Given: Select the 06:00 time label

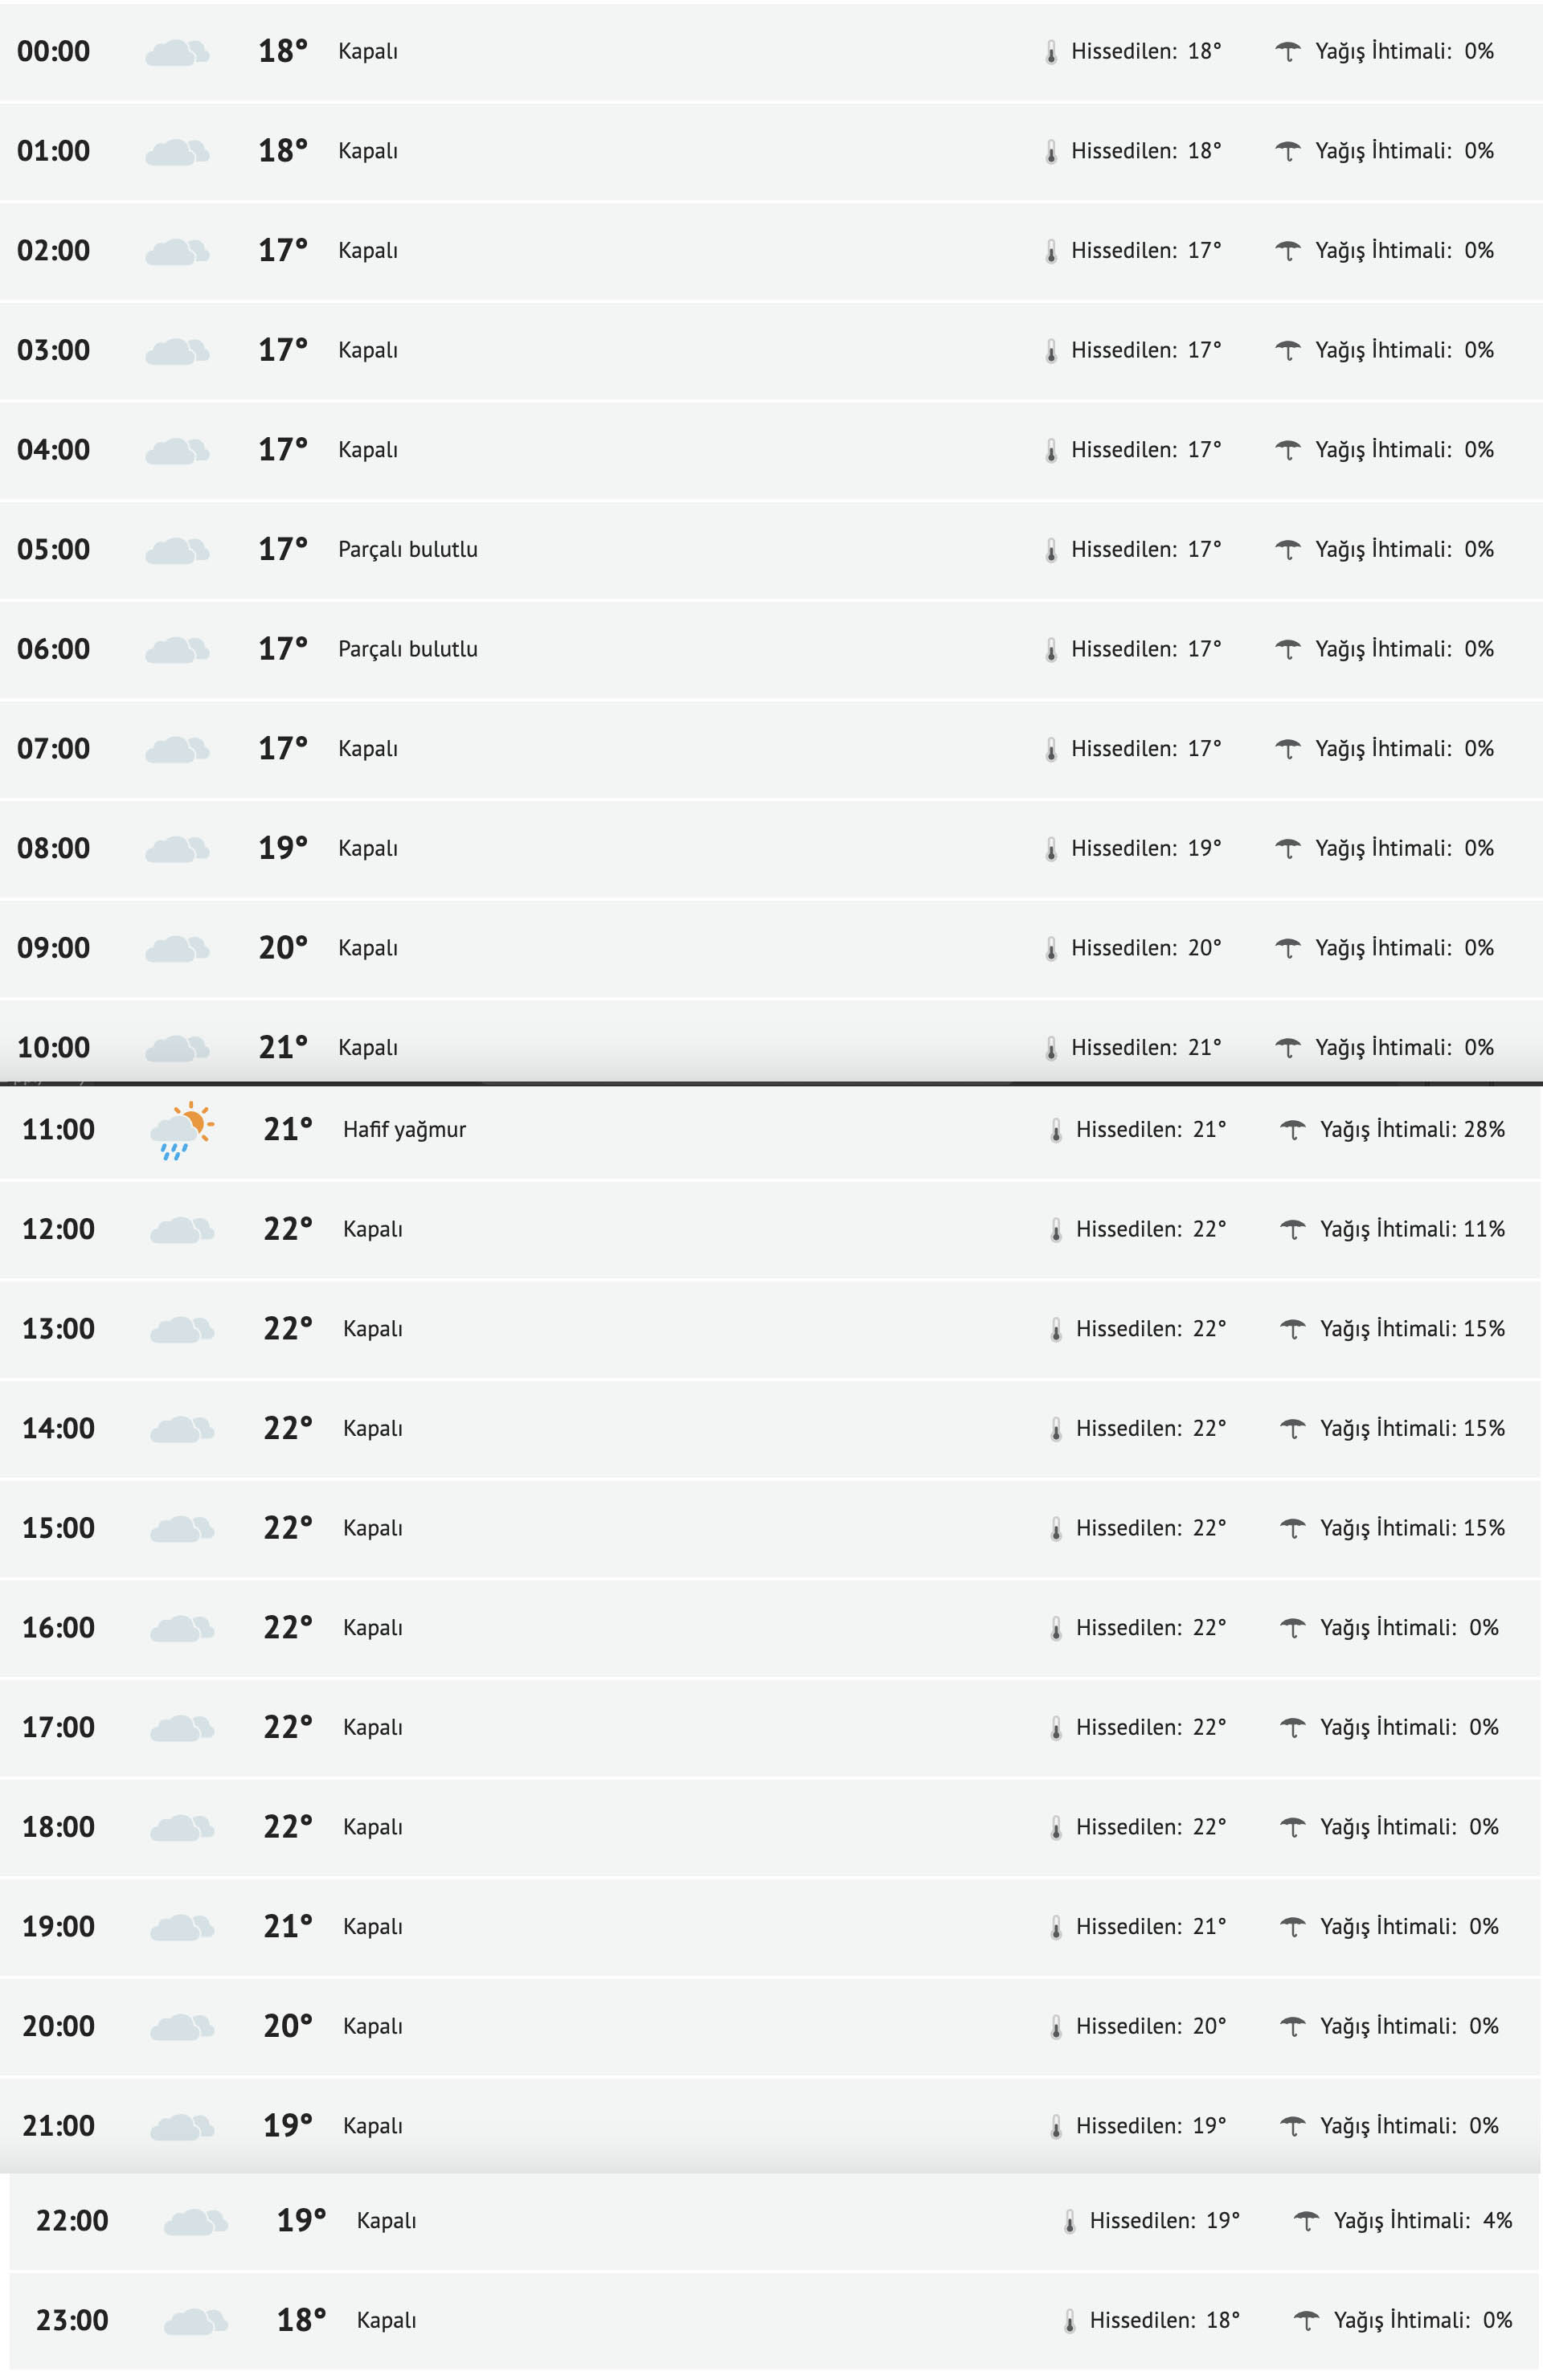Looking at the screenshot, I should pos(54,649).
